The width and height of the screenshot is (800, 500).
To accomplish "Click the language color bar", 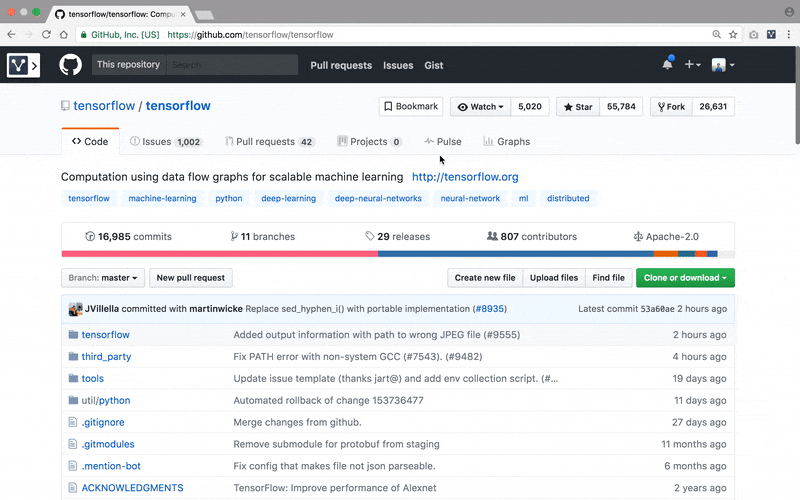I will 400,254.
